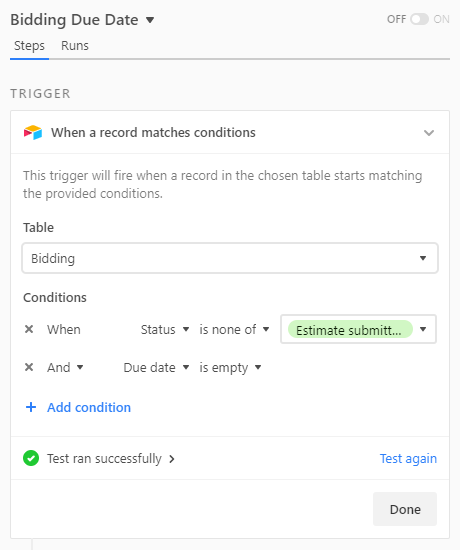
Task: Remove the Due date condition with X icon
Action: coord(29,367)
